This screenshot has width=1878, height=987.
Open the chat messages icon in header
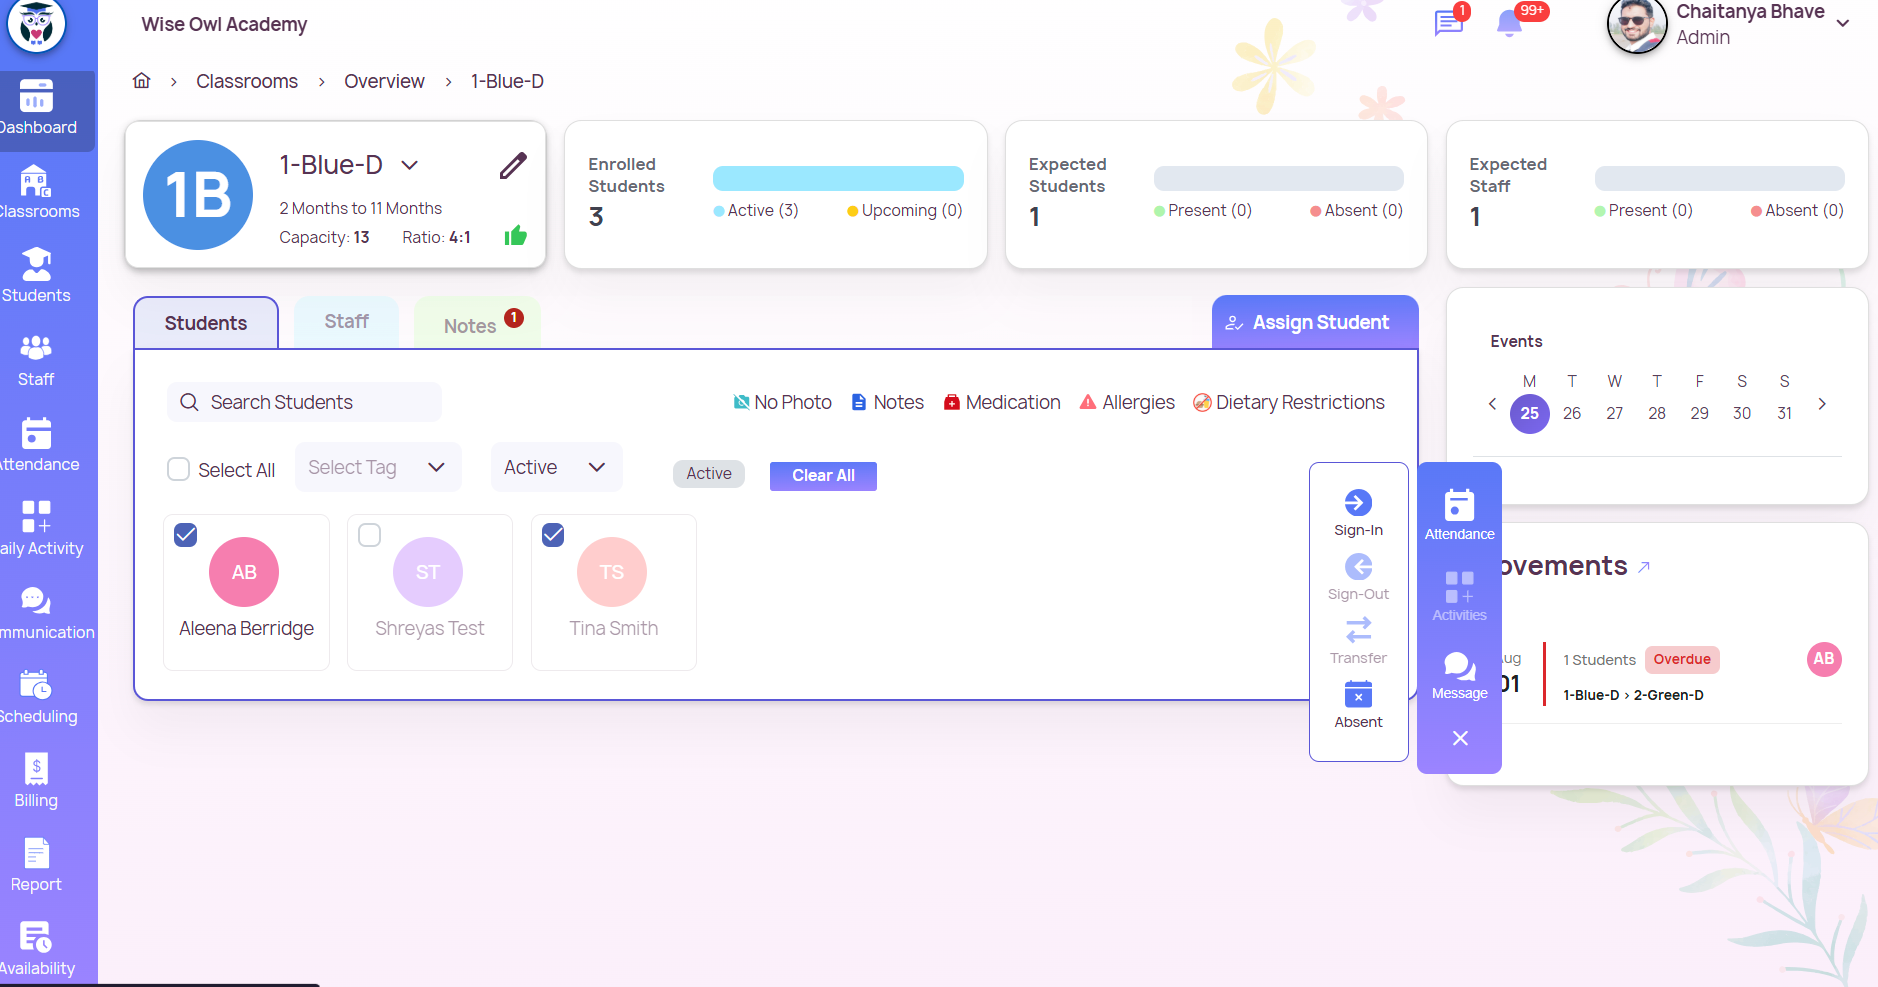1448,23
